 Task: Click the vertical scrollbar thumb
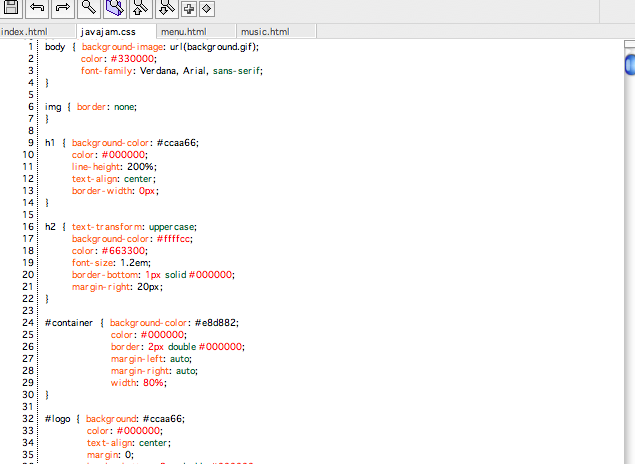pyautogui.click(x=630, y=65)
